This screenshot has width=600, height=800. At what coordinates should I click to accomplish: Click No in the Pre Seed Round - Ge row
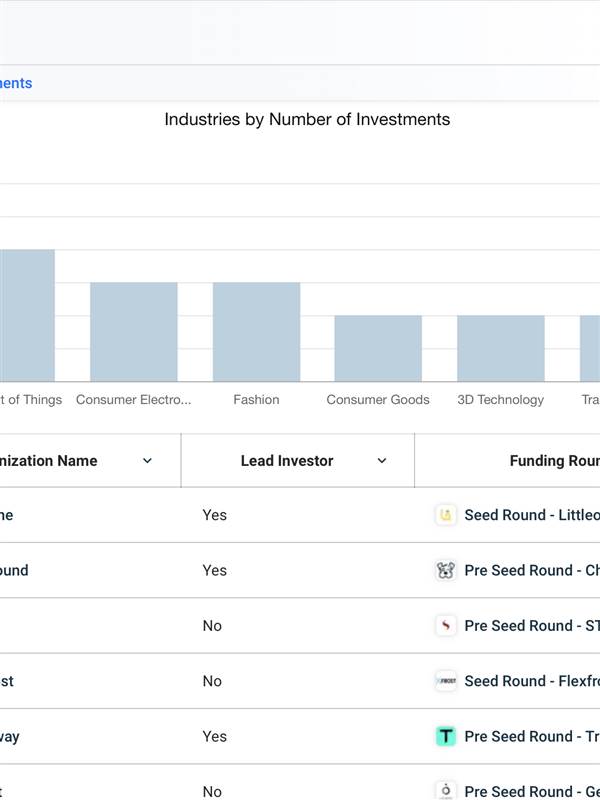pos(212,791)
